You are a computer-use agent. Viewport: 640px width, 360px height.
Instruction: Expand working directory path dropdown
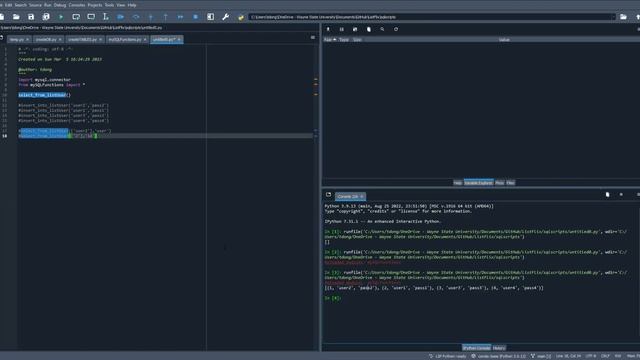point(613,17)
